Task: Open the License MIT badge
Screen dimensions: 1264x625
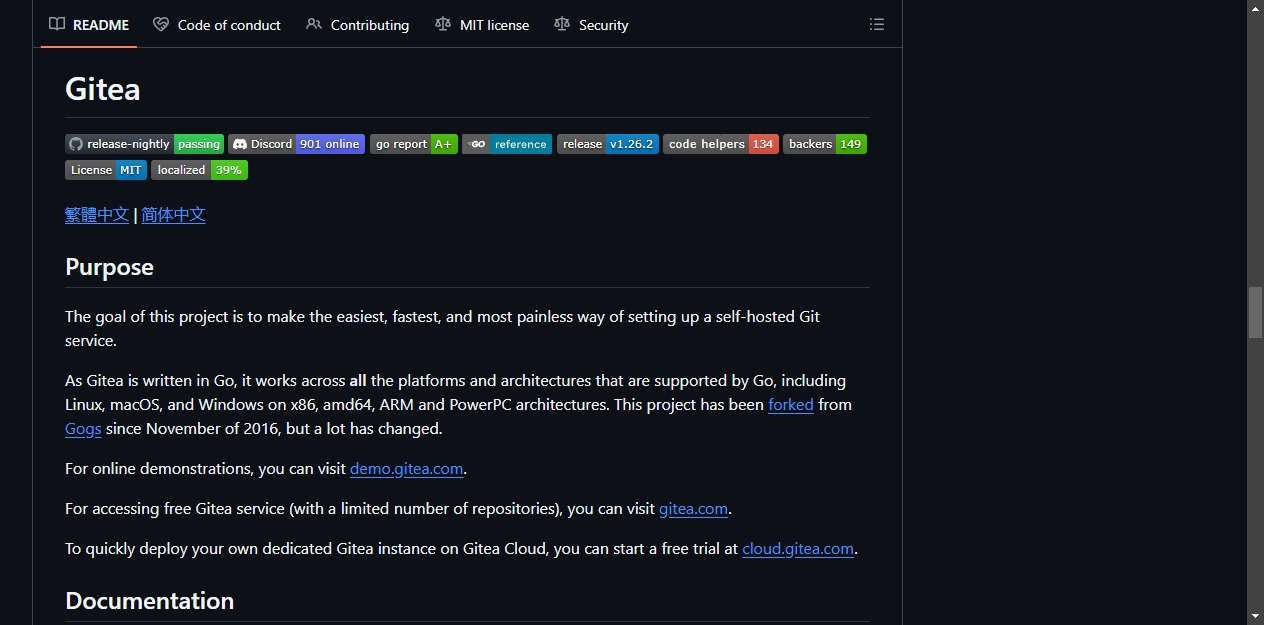Action: click(106, 170)
